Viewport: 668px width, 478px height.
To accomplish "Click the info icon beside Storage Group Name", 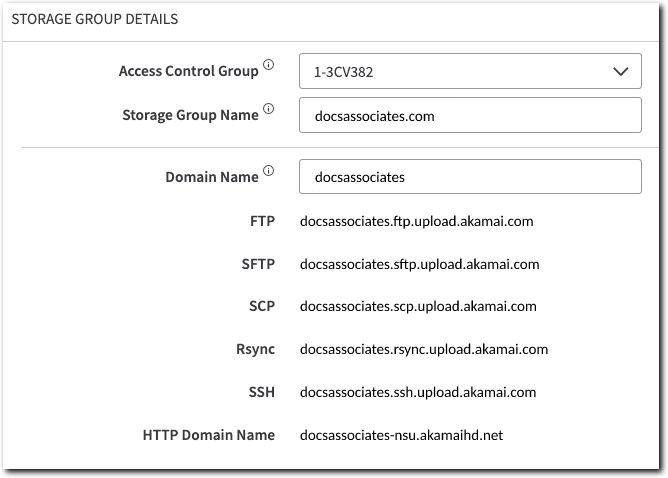I will point(268,110).
